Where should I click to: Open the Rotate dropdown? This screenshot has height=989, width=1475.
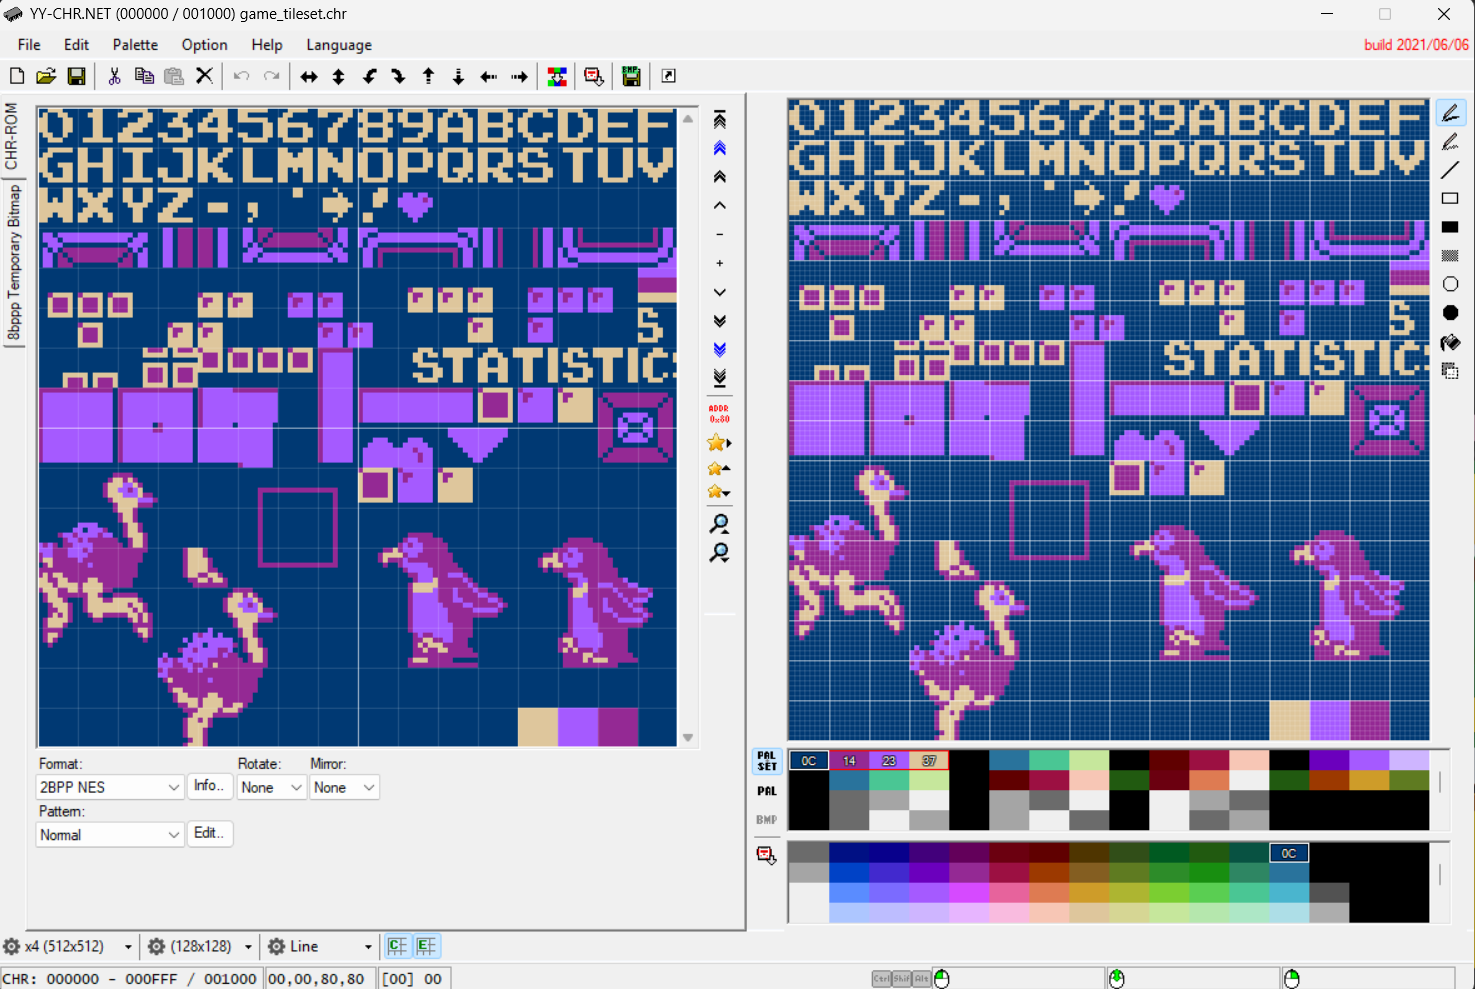[x=271, y=787]
